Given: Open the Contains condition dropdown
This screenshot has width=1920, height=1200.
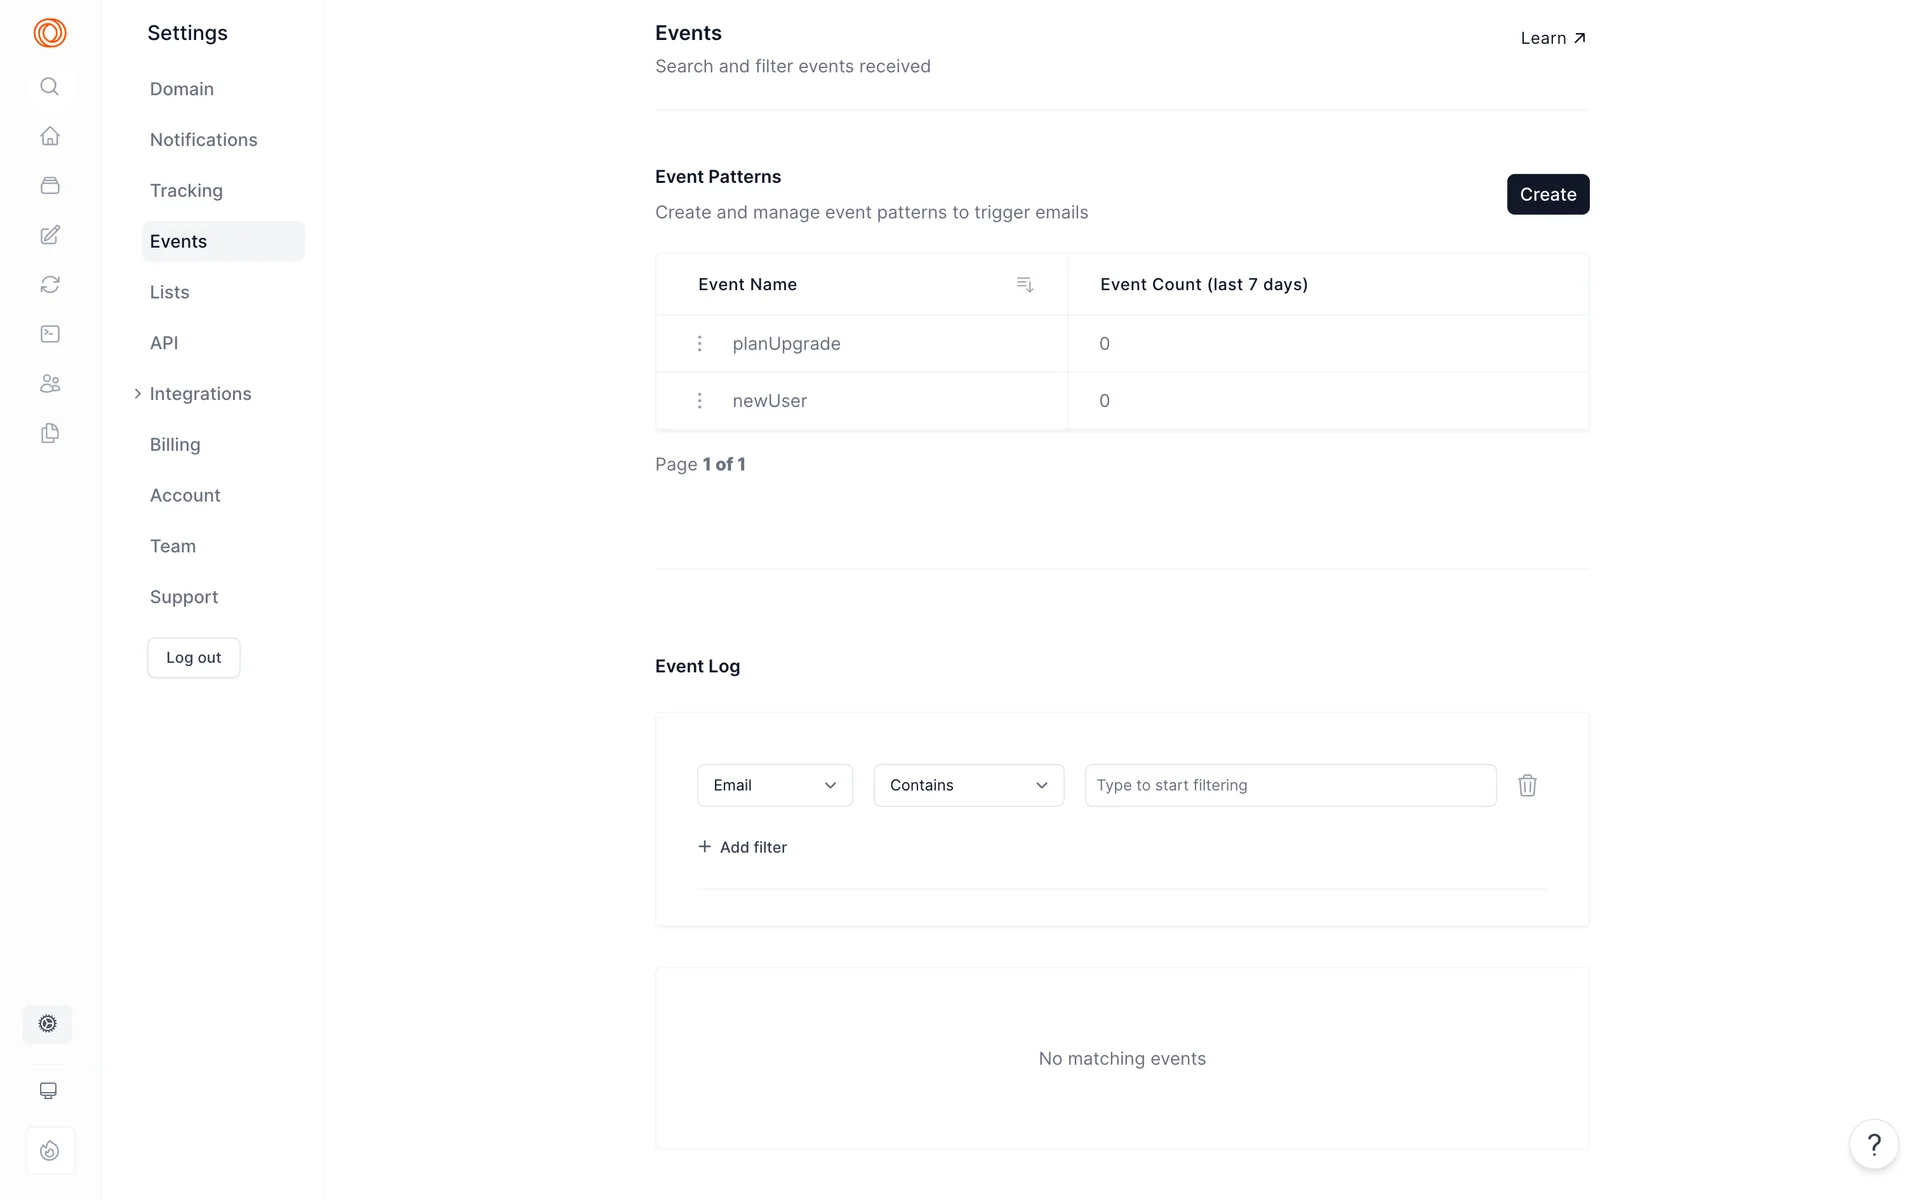Looking at the screenshot, I should pos(968,786).
